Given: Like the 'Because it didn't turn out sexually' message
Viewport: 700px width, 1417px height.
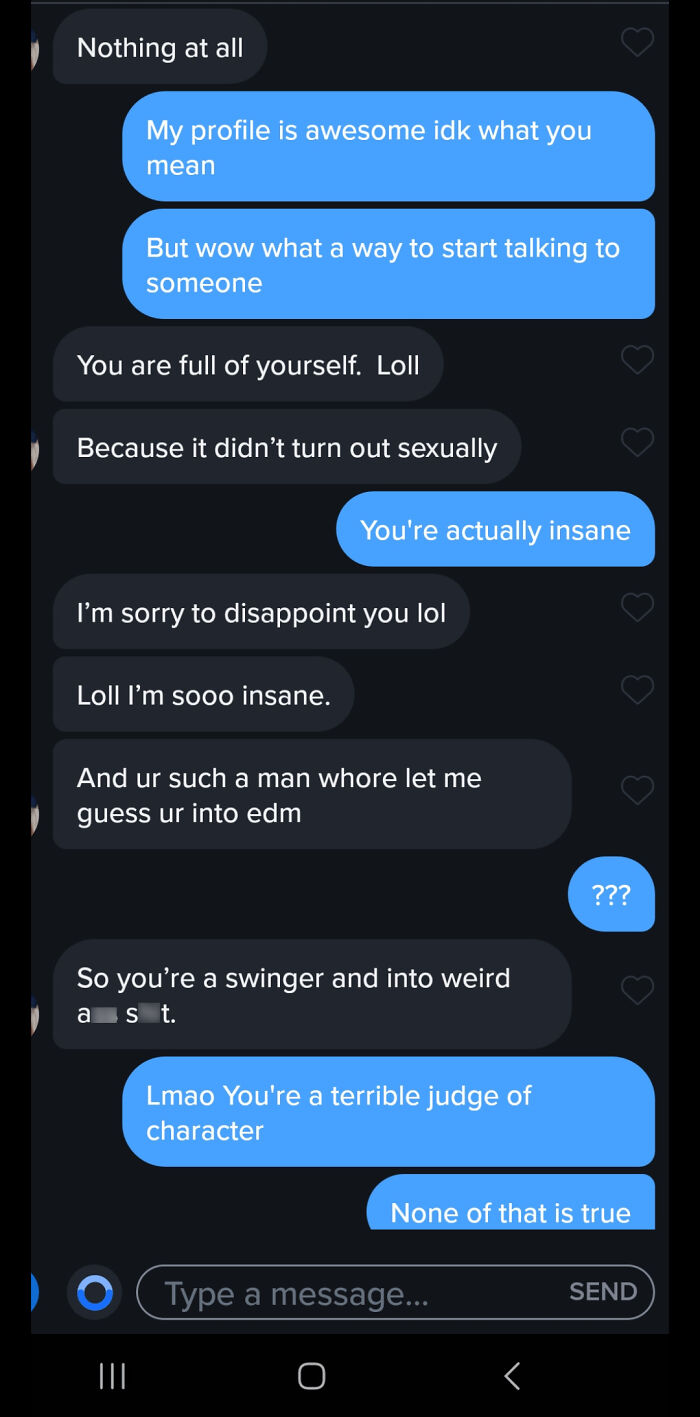Looking at the screenshot, I should point(637,442).
